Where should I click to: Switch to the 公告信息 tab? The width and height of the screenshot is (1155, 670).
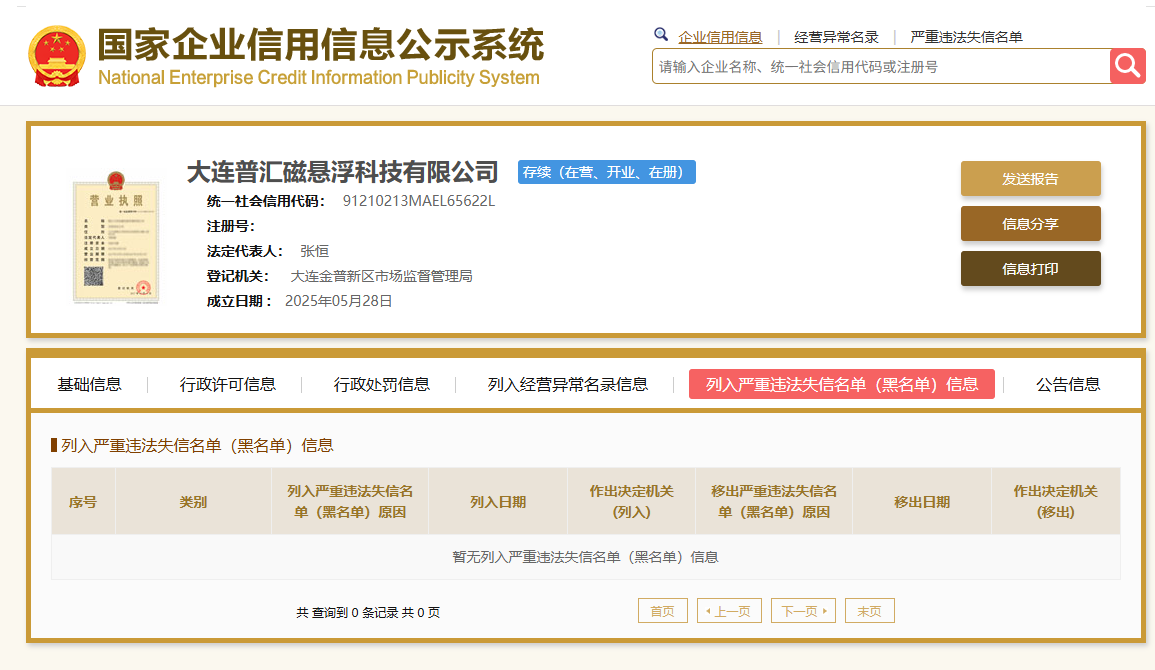[1068, 384]
